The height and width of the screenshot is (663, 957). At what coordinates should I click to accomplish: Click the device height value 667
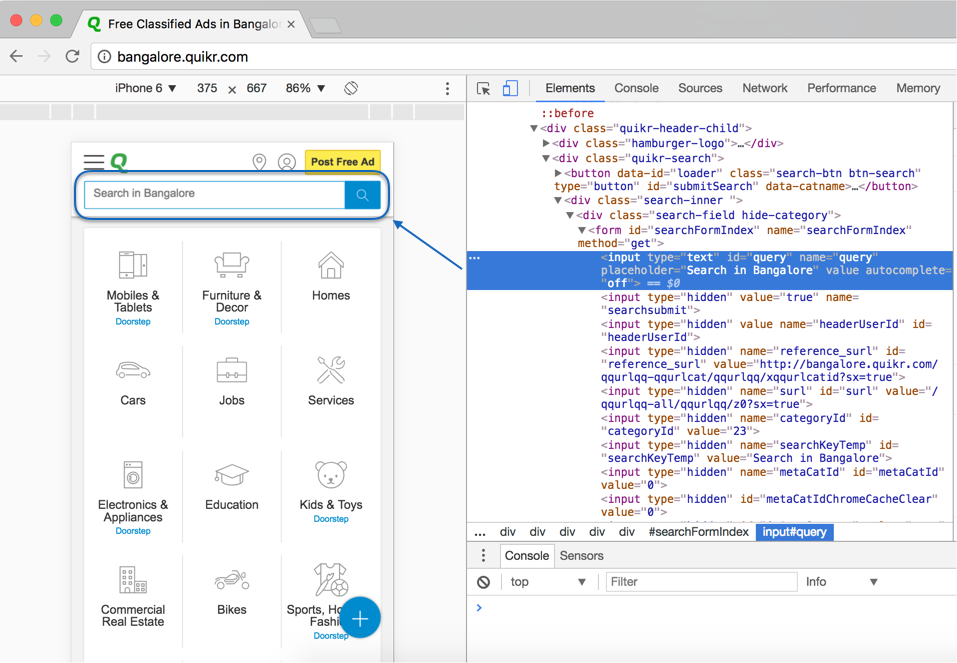point(256,89)
